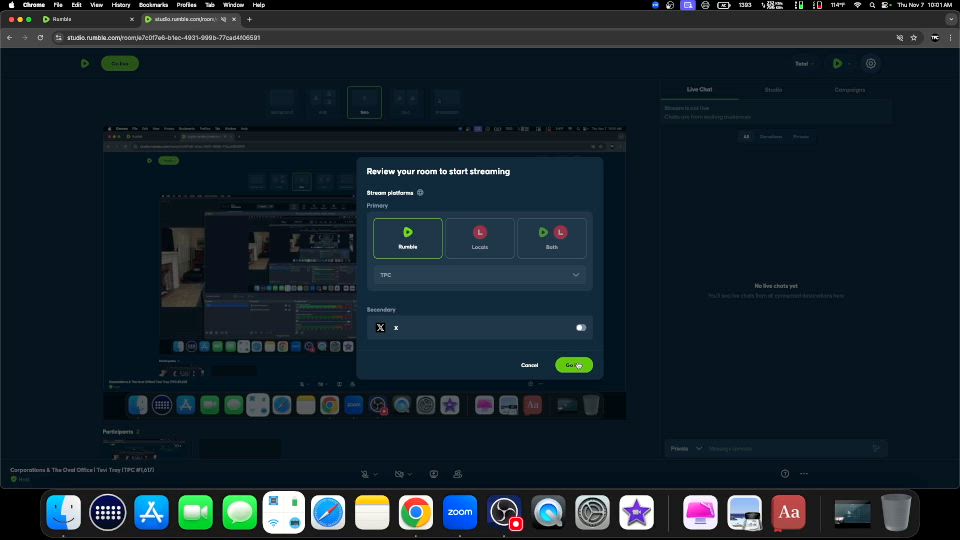Click the X logo icon in Secondary
This screenshot has width=960, height=540.
[x=380, y=328]
